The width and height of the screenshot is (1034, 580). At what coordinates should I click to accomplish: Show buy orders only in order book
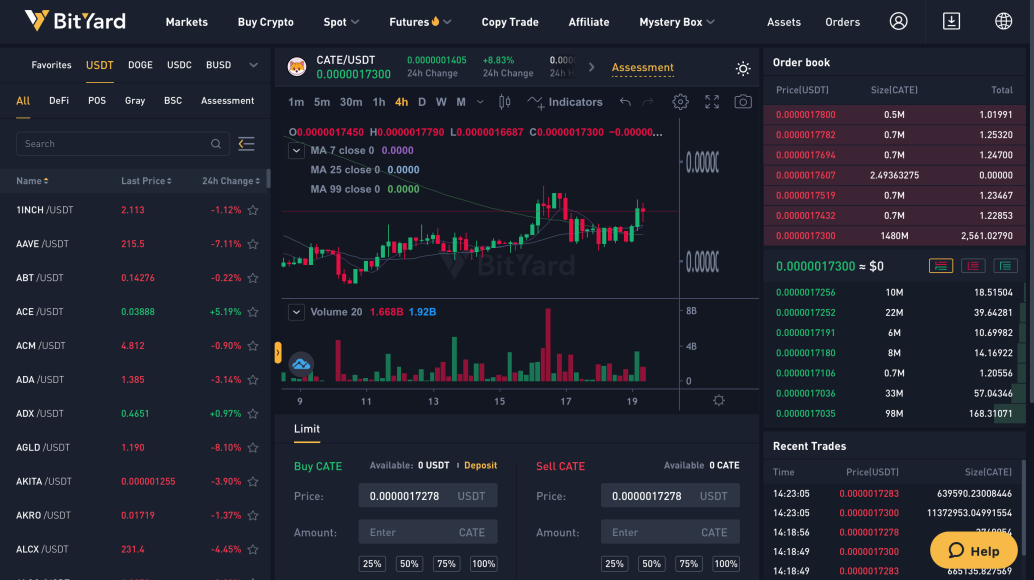[1005, 266]
